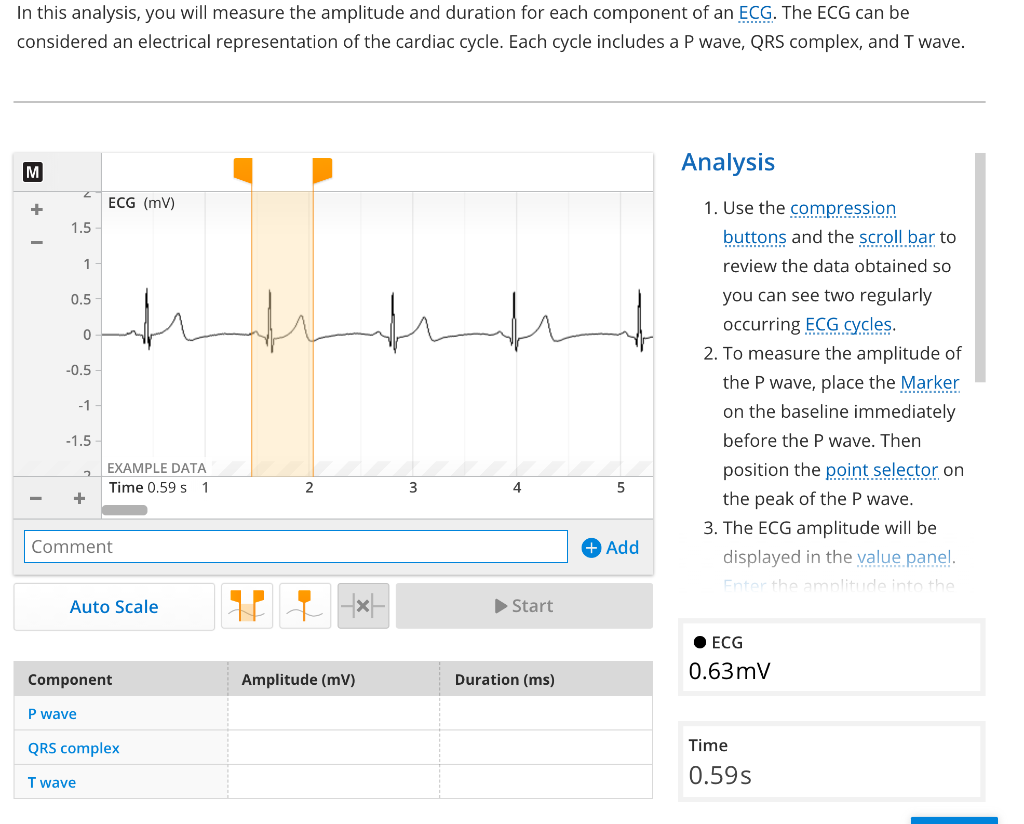
Task: Click the left orange region marker handle
Action: click(x=243, y=169)
